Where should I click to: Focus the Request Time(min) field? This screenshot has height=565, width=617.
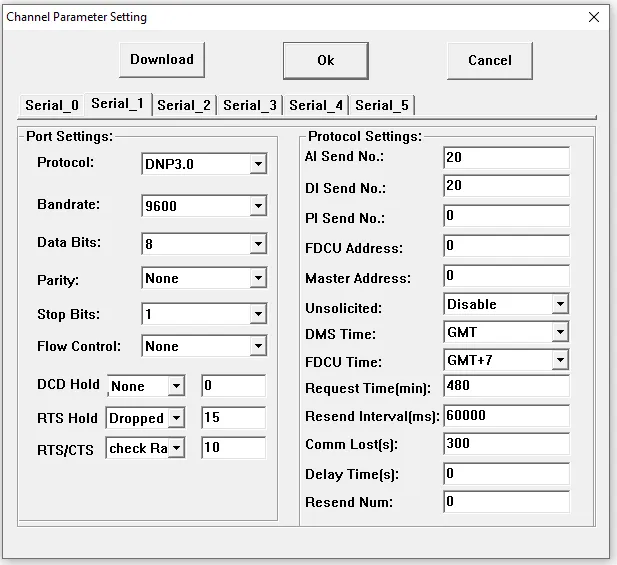506,386
